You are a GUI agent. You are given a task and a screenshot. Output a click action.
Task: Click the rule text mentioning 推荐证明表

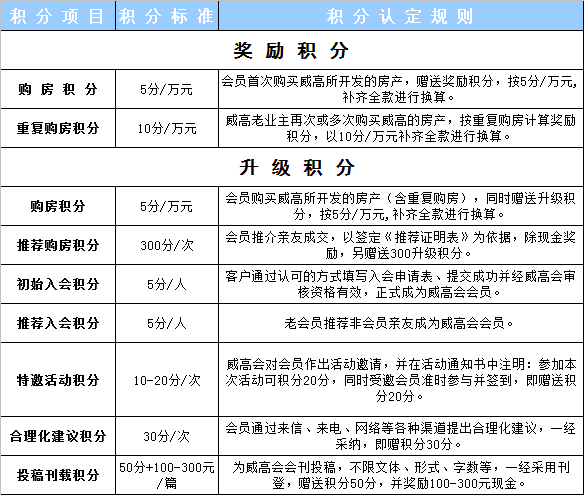tap(400, 245)
